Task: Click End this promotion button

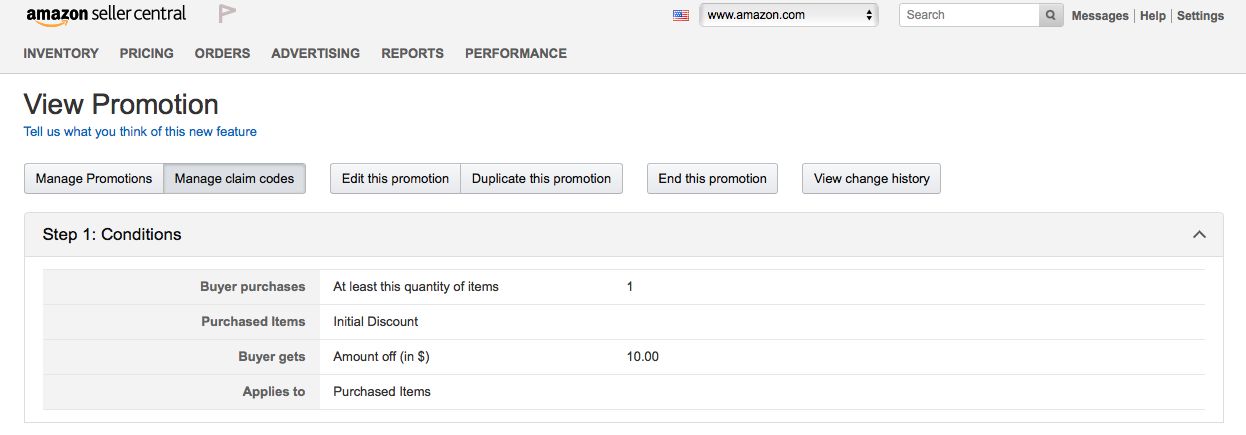Action: point(712,179)
